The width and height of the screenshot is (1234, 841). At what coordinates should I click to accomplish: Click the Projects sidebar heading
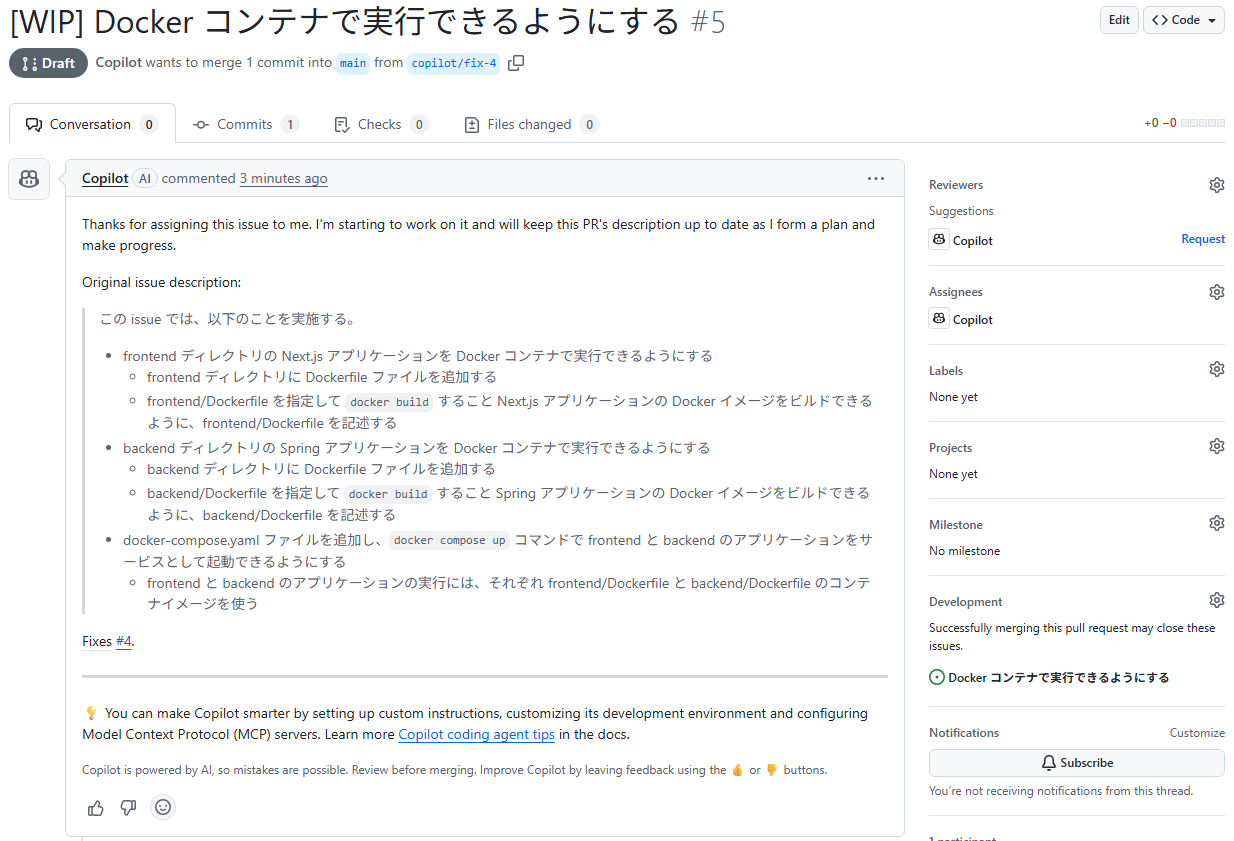pyautogui.click(x=950, y=448)
